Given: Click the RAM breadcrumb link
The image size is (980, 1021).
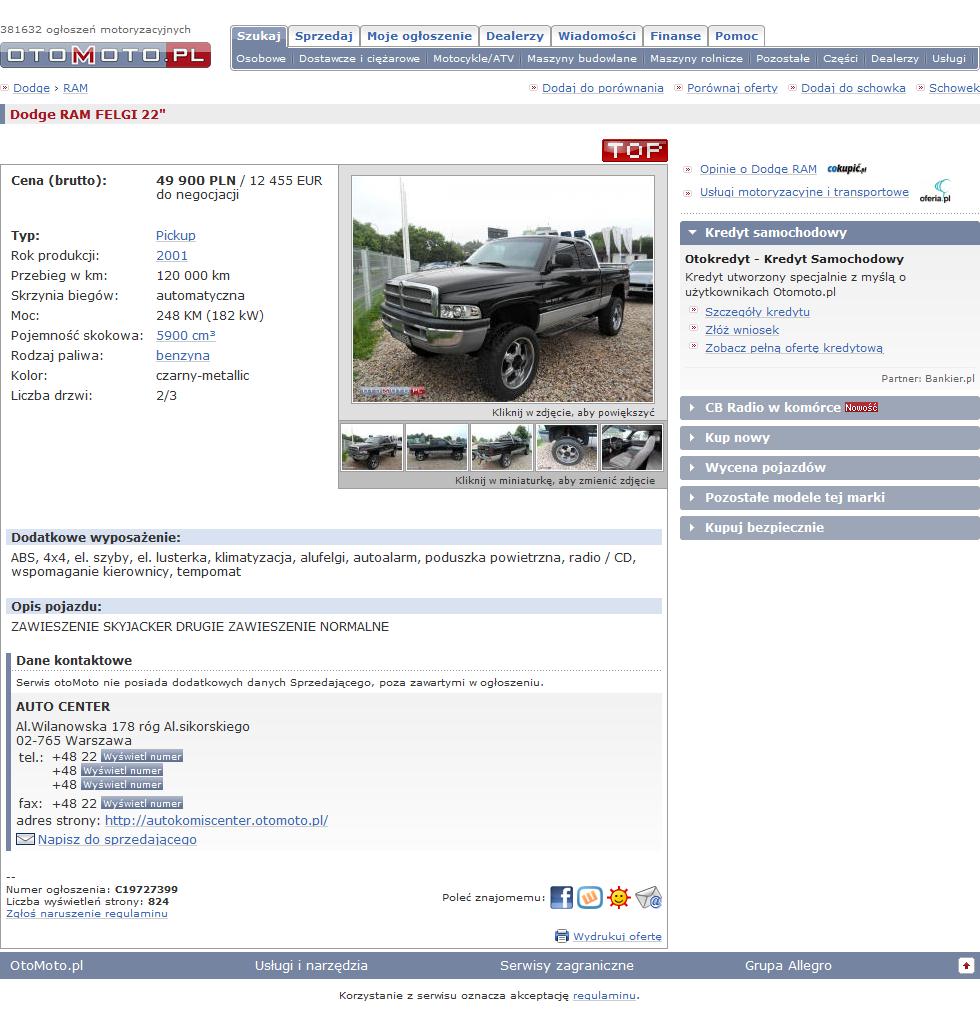Looking at the screenshot, I should [x=76, y=88].
